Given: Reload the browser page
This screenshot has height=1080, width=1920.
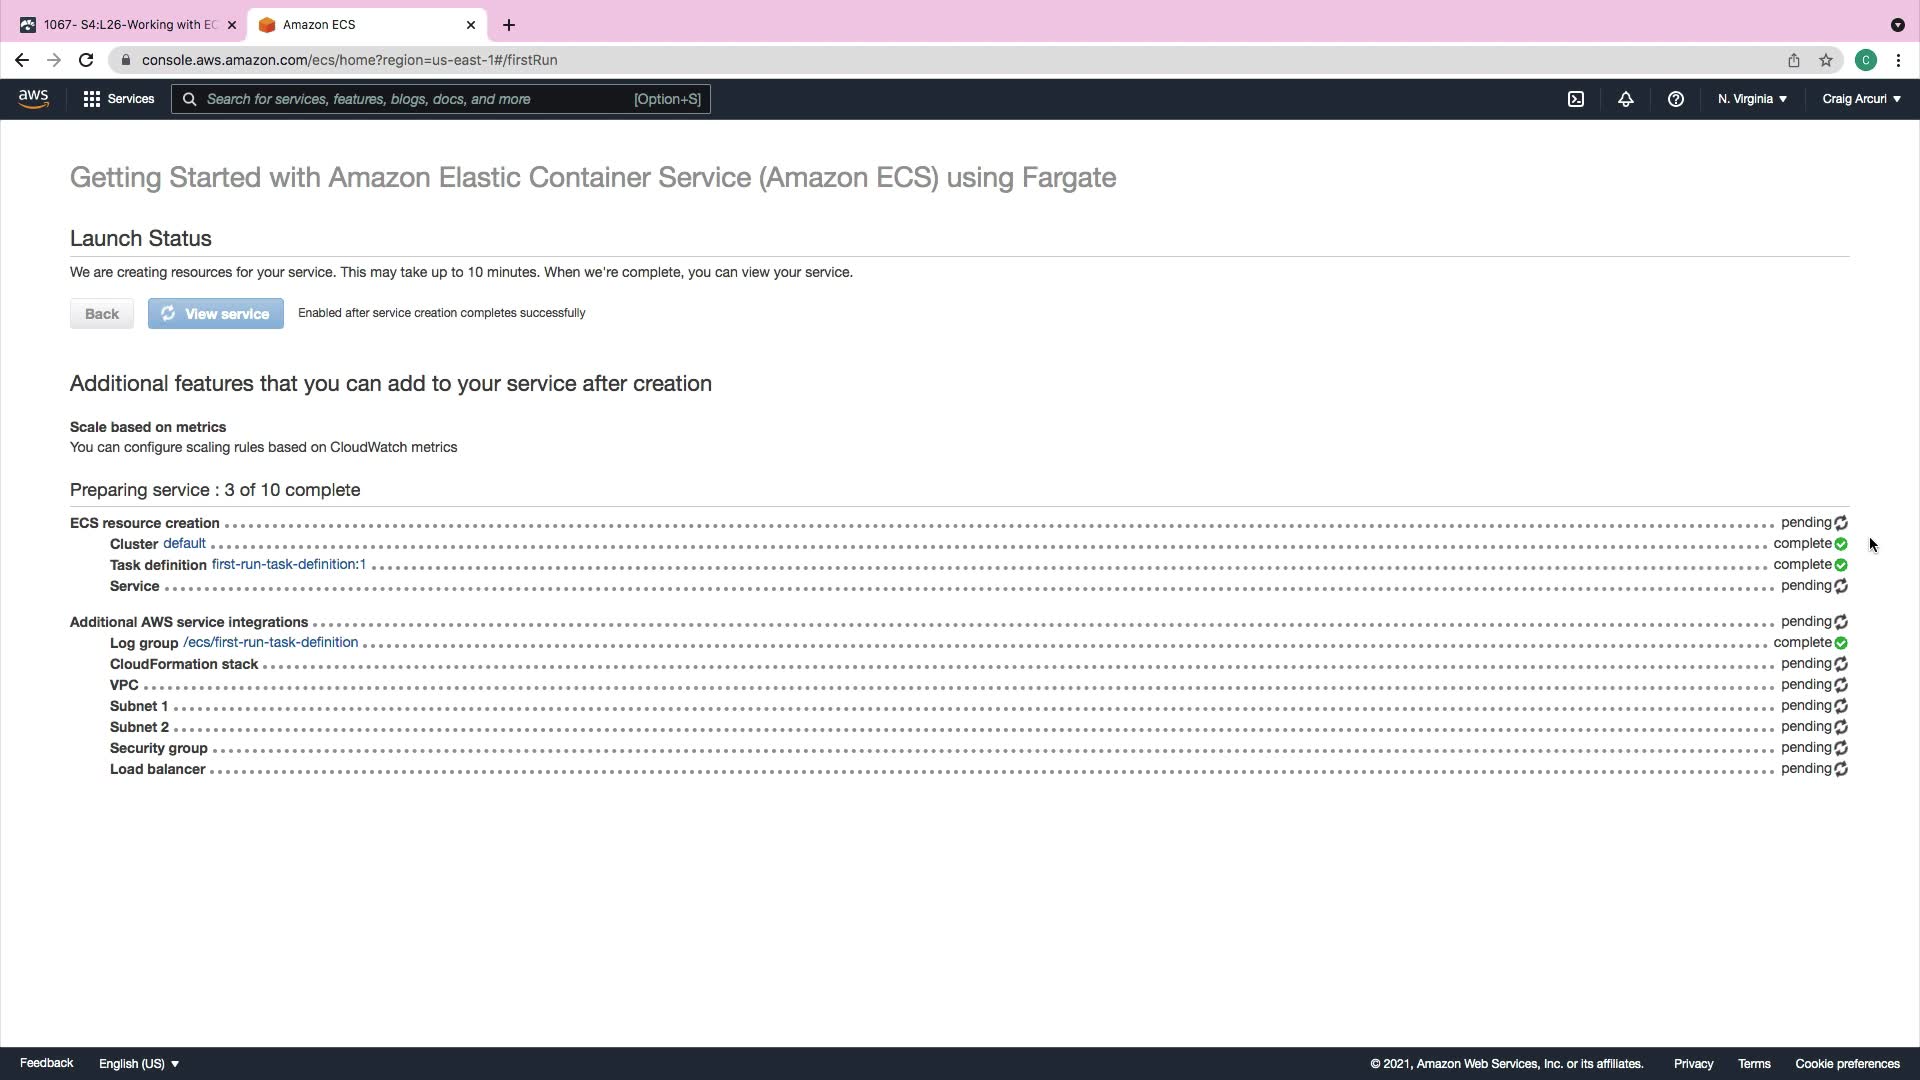Looking at the screenshot, I should click(x=86, y=60).
